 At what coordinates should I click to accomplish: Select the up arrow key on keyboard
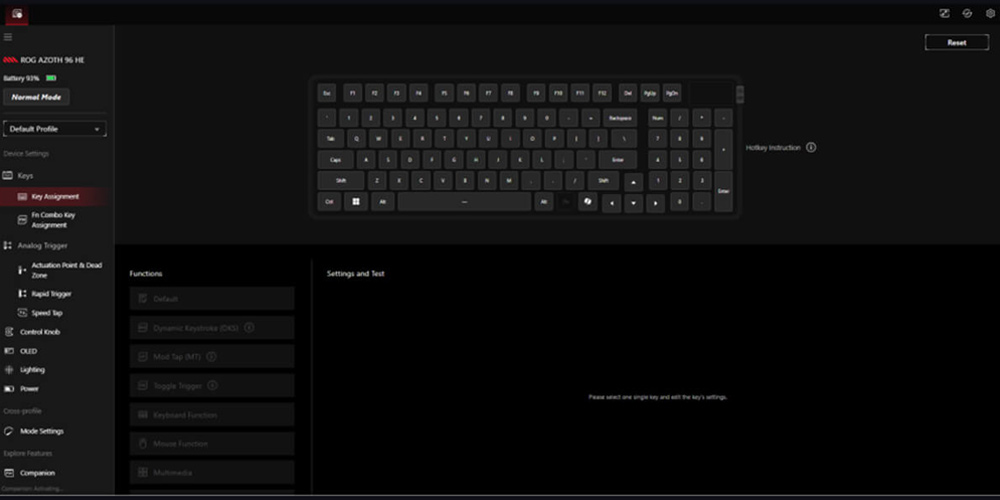633,182
